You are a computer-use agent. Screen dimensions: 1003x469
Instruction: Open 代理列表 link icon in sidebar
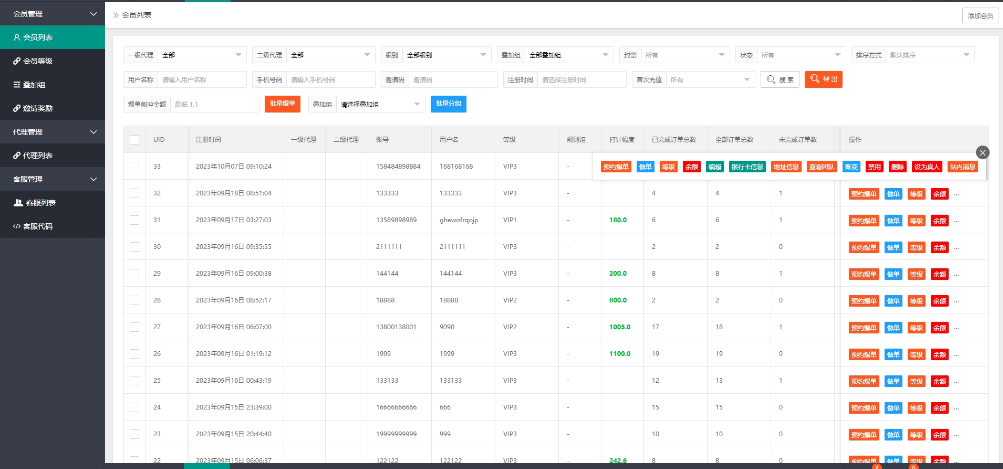pyautogui.click(x=50, y=155)
